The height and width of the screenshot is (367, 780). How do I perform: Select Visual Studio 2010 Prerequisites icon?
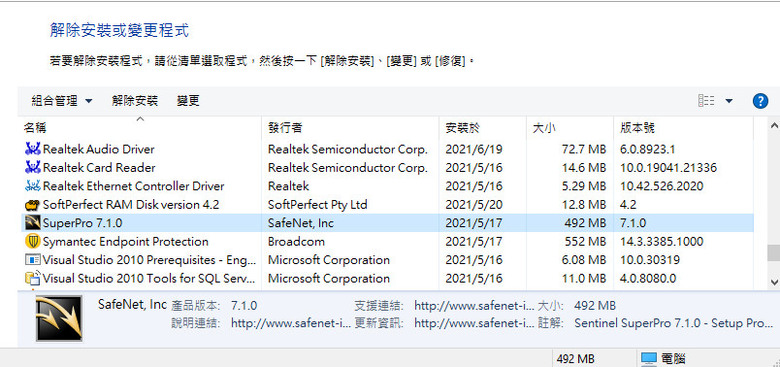tap(32, 260)
